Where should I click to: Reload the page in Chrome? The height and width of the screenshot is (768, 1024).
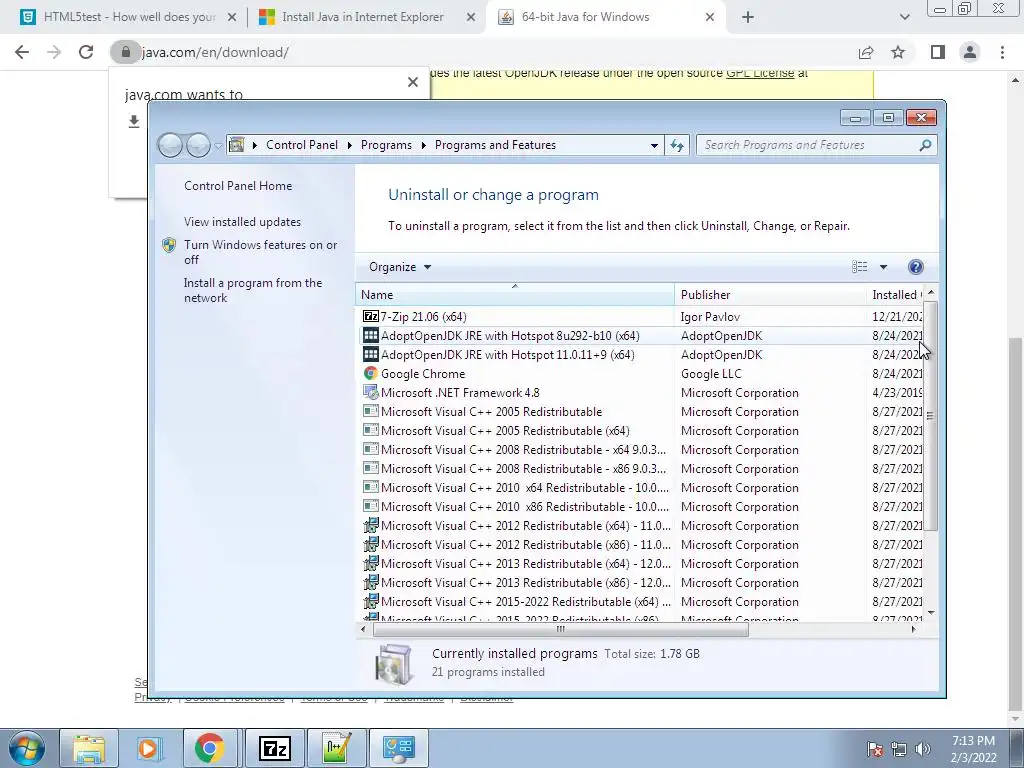point(86,52)
